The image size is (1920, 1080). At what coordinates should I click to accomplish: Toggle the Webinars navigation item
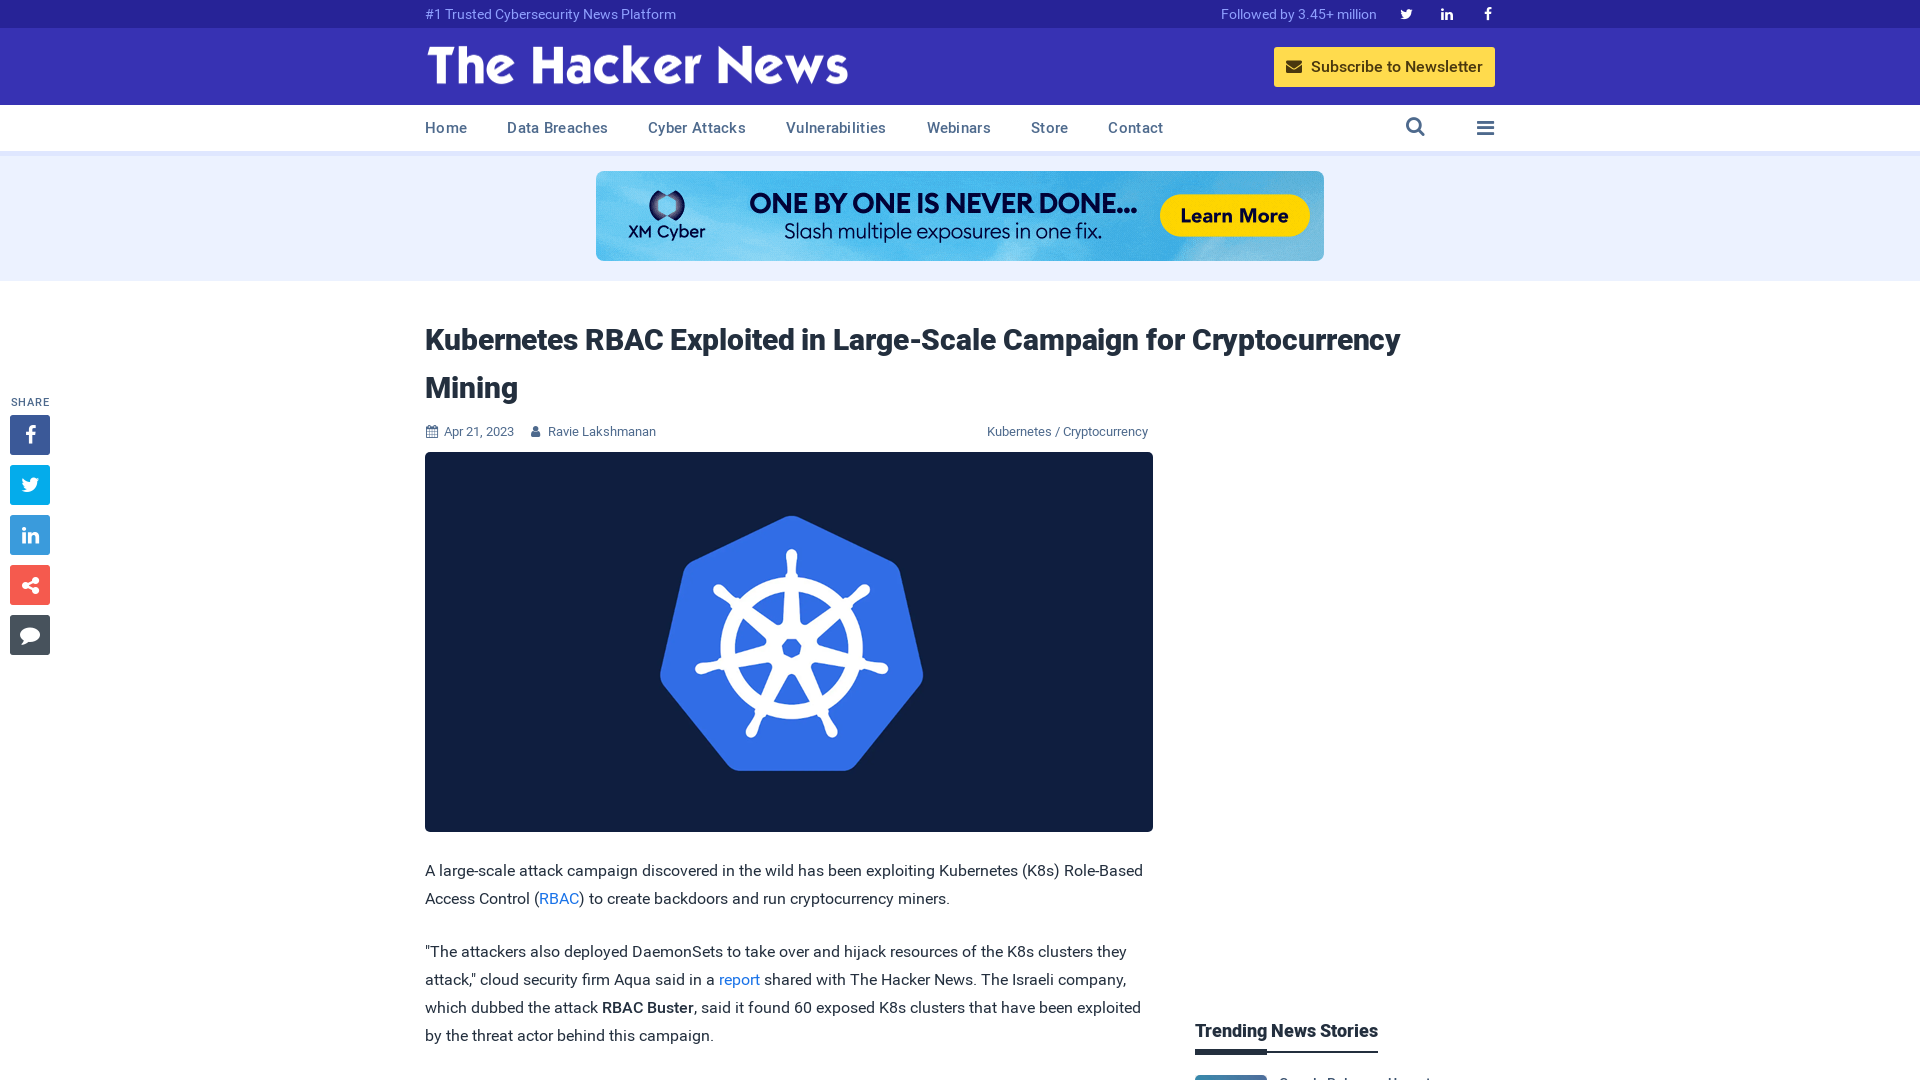coord(959,128)
